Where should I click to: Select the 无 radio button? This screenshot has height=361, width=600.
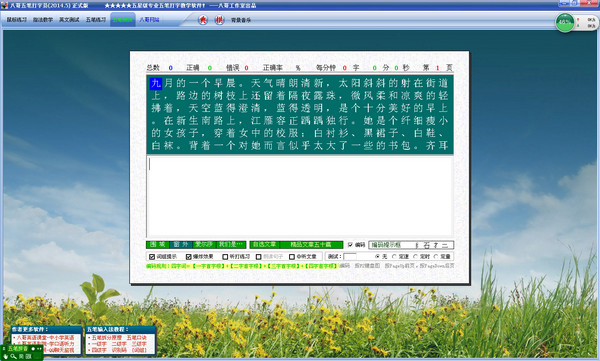coord(378,256)
